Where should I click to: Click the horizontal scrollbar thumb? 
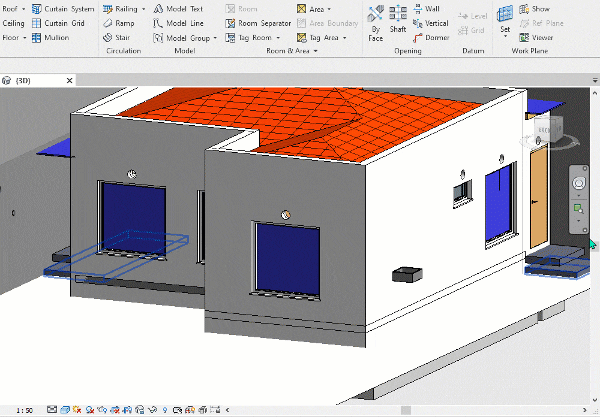tap(406, 410)
